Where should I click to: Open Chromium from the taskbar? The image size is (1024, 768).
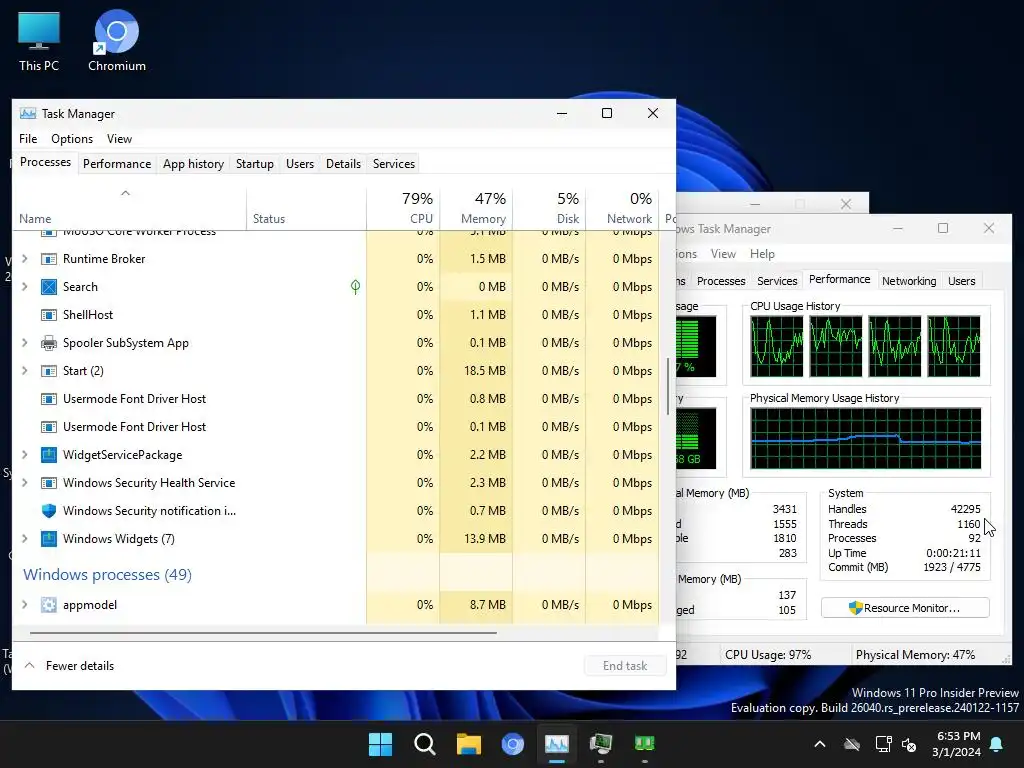[513, 744]
